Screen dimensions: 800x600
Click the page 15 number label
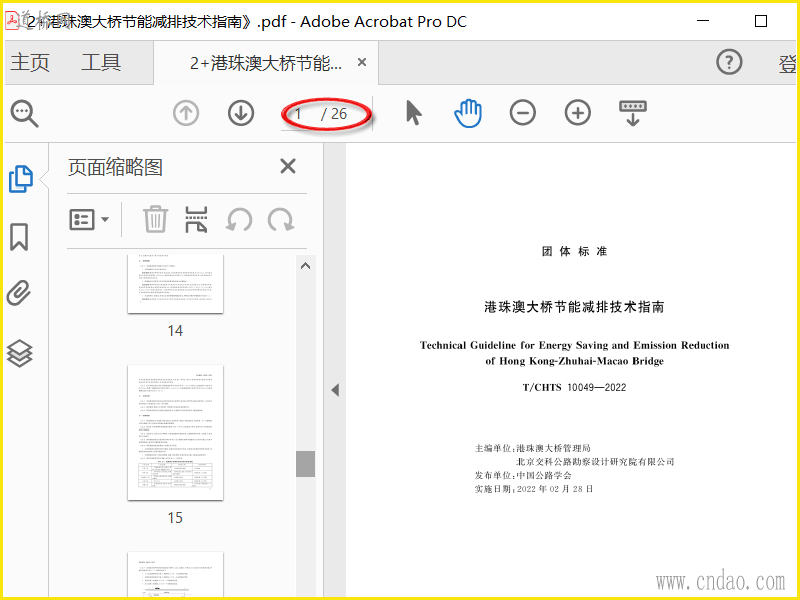tap(175, 518)
